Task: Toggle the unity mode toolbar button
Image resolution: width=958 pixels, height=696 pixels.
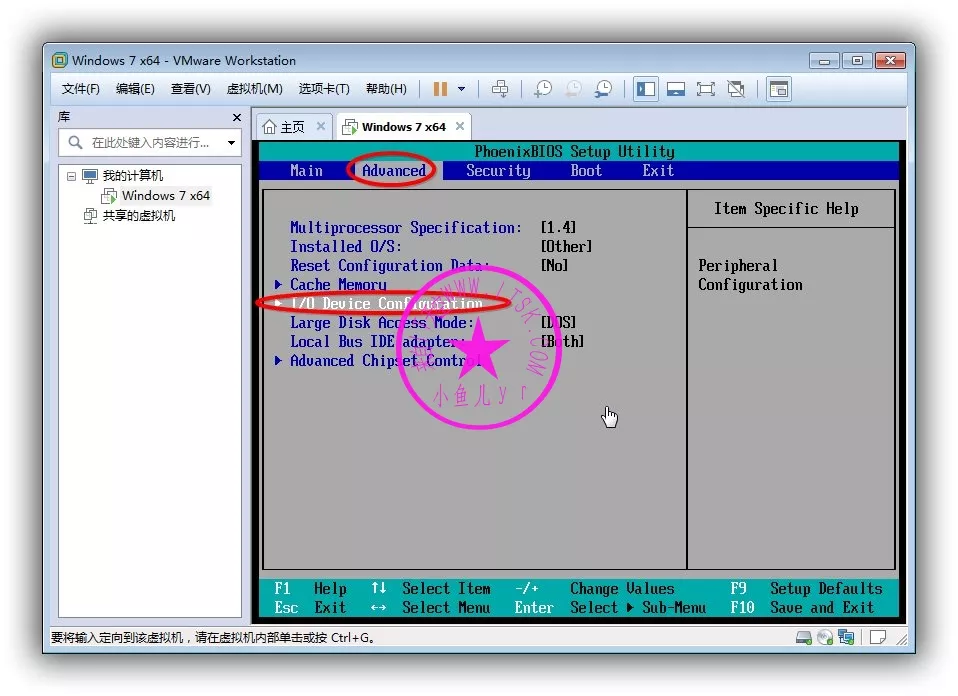Action: (736, 89)
